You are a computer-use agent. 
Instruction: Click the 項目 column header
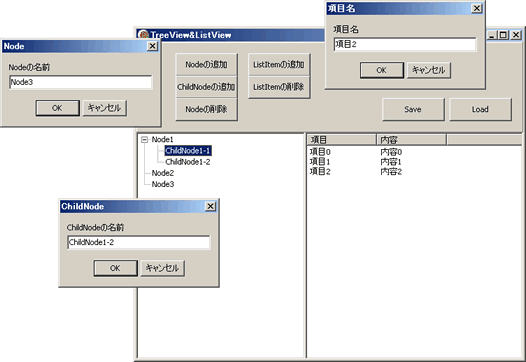[x=341, y=139]
